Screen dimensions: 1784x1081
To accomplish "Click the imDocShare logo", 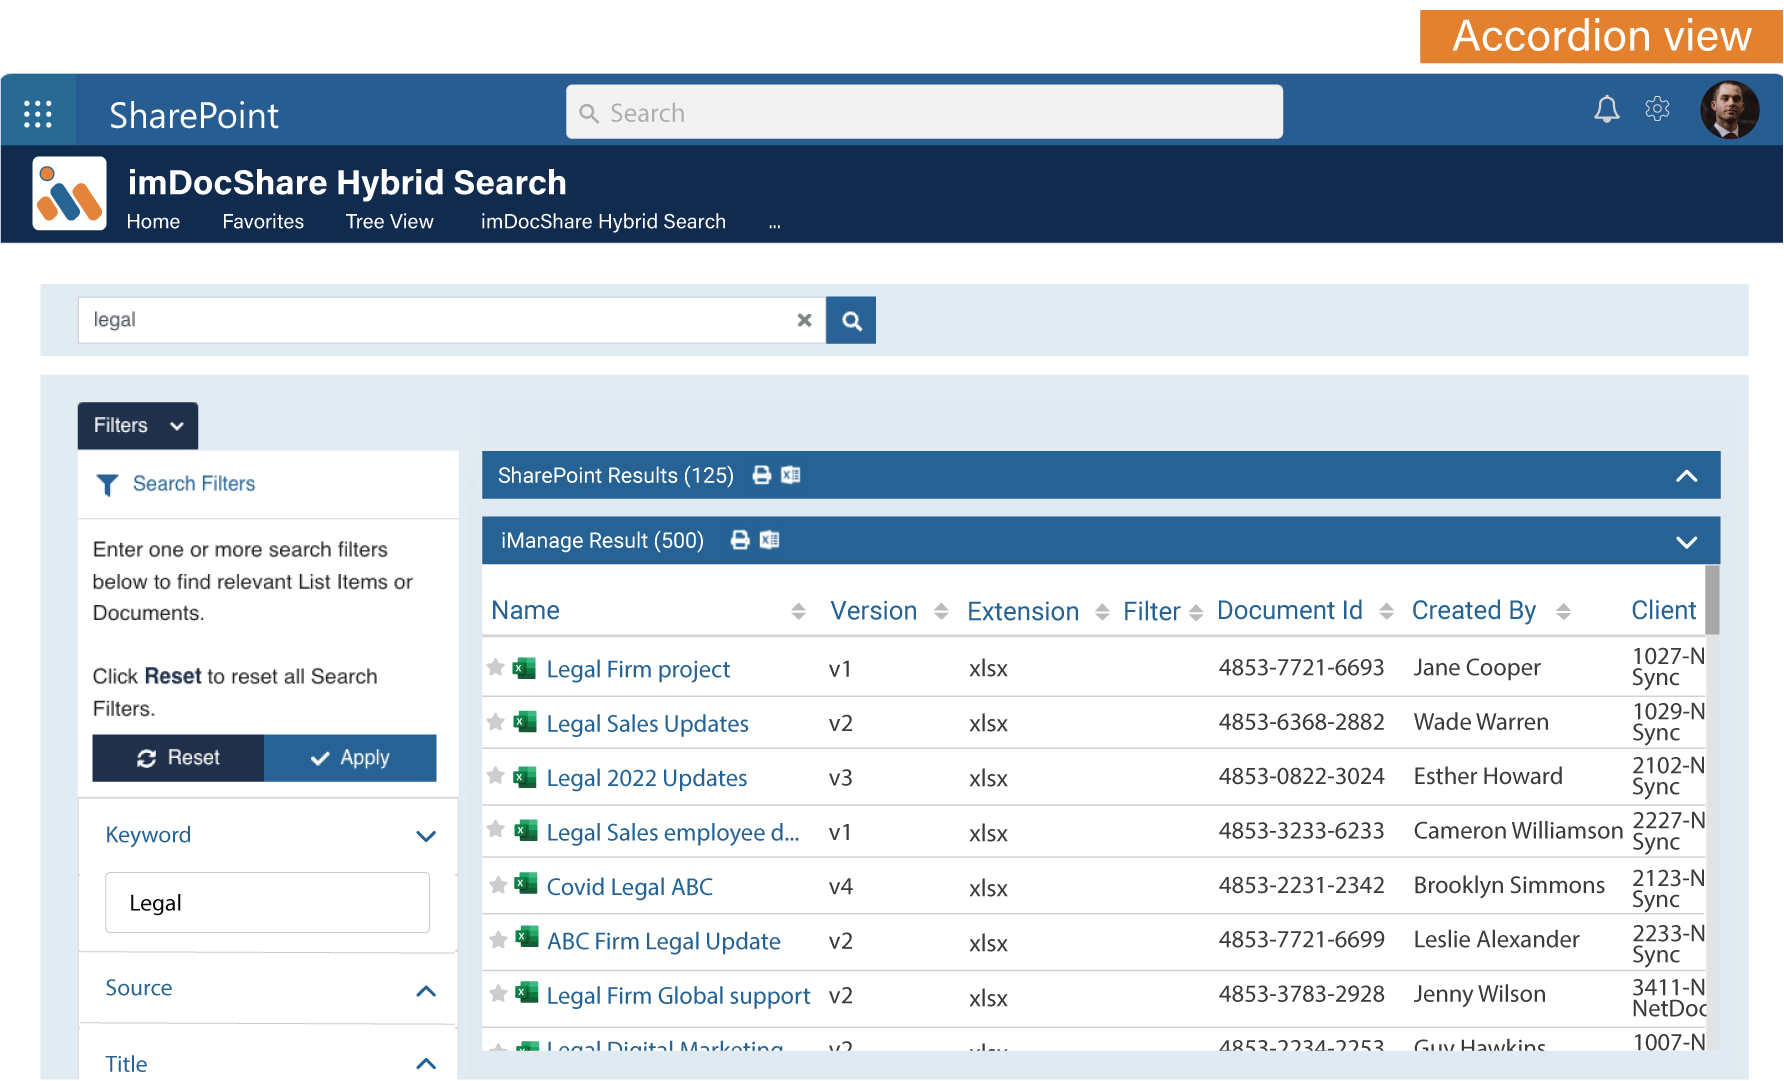I will [69, 193].
